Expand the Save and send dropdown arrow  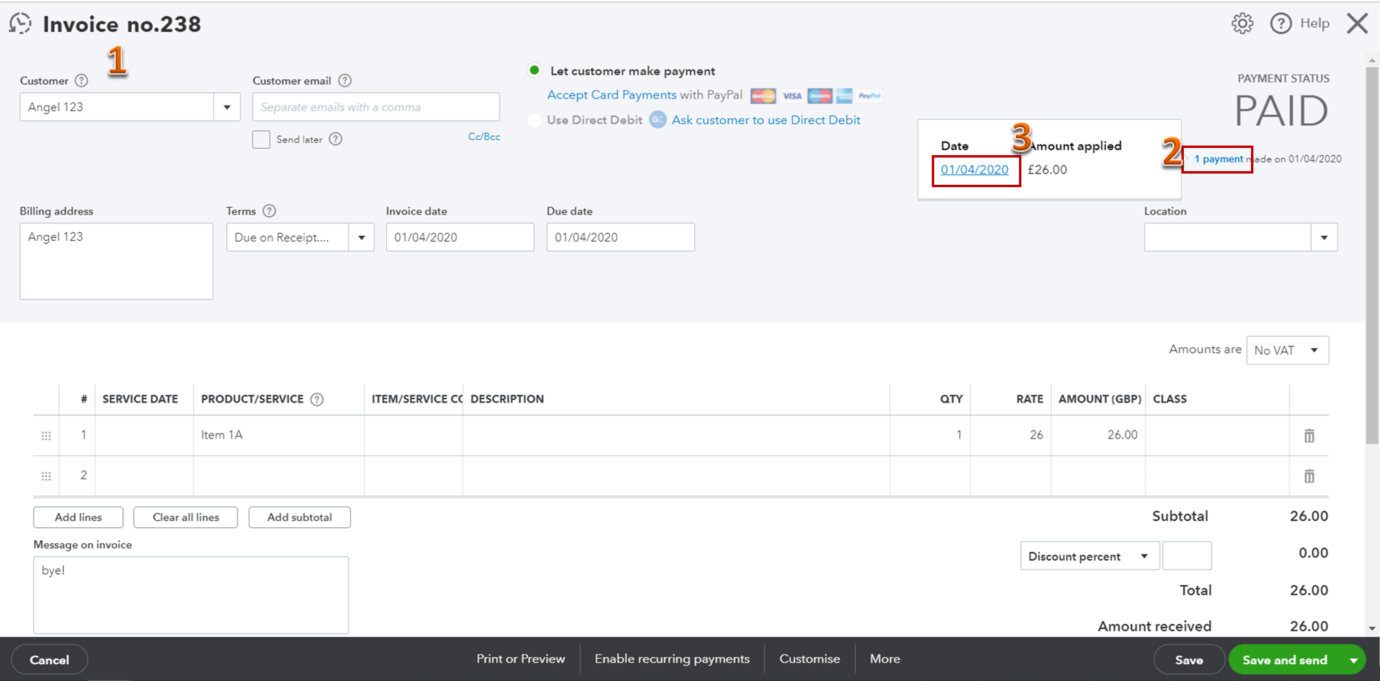(1352, 659)
